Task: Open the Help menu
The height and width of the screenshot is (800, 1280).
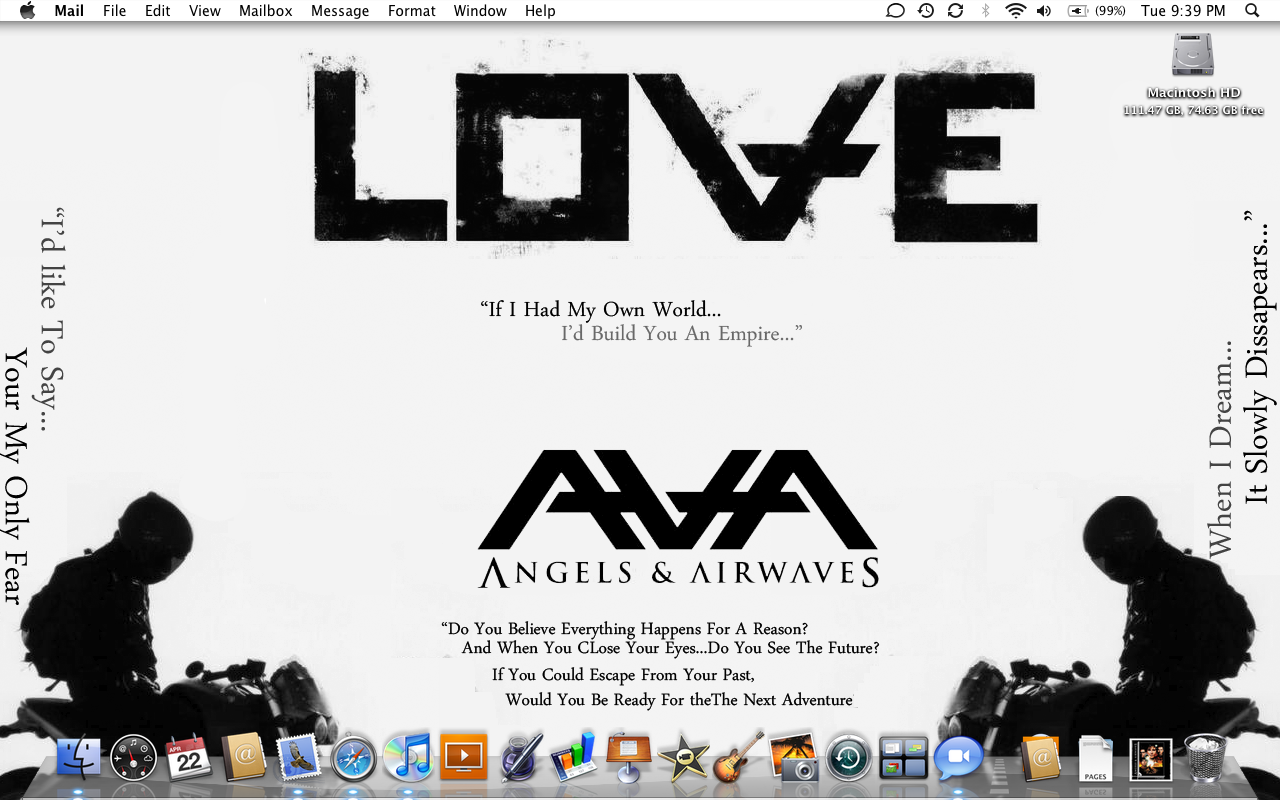Action: [x=540, y=11]
